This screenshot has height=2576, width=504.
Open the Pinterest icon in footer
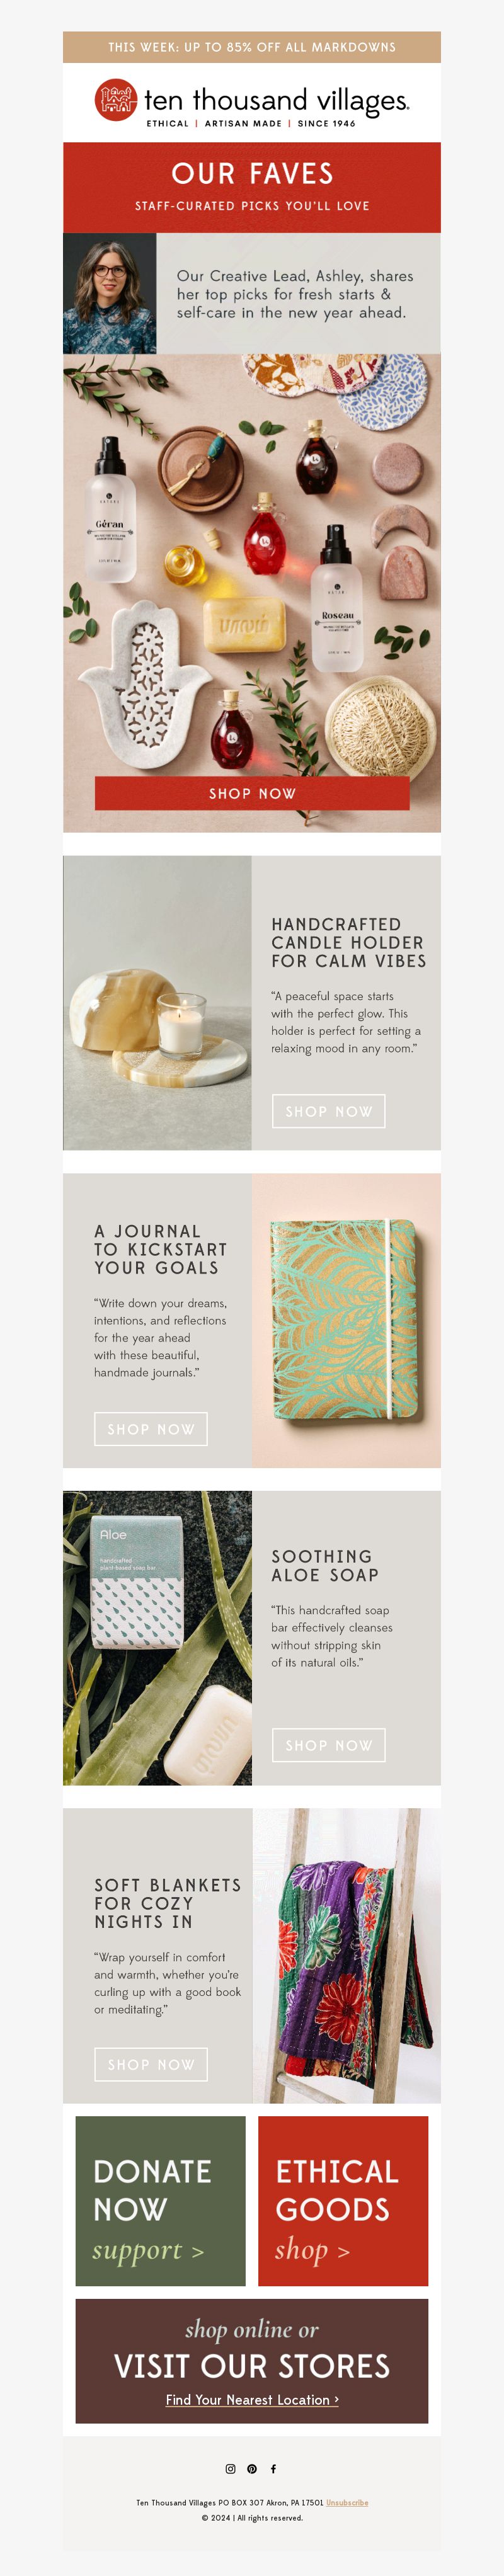point(252,2469)
